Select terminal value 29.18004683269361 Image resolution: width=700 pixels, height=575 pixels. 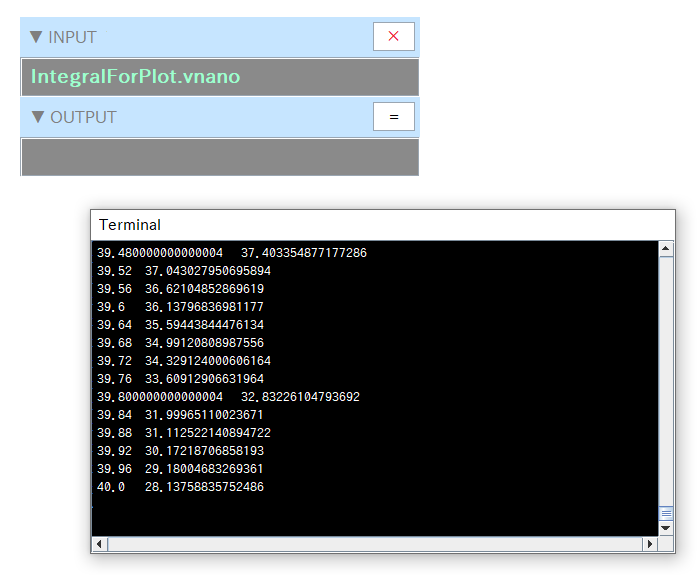click(204, 469)
